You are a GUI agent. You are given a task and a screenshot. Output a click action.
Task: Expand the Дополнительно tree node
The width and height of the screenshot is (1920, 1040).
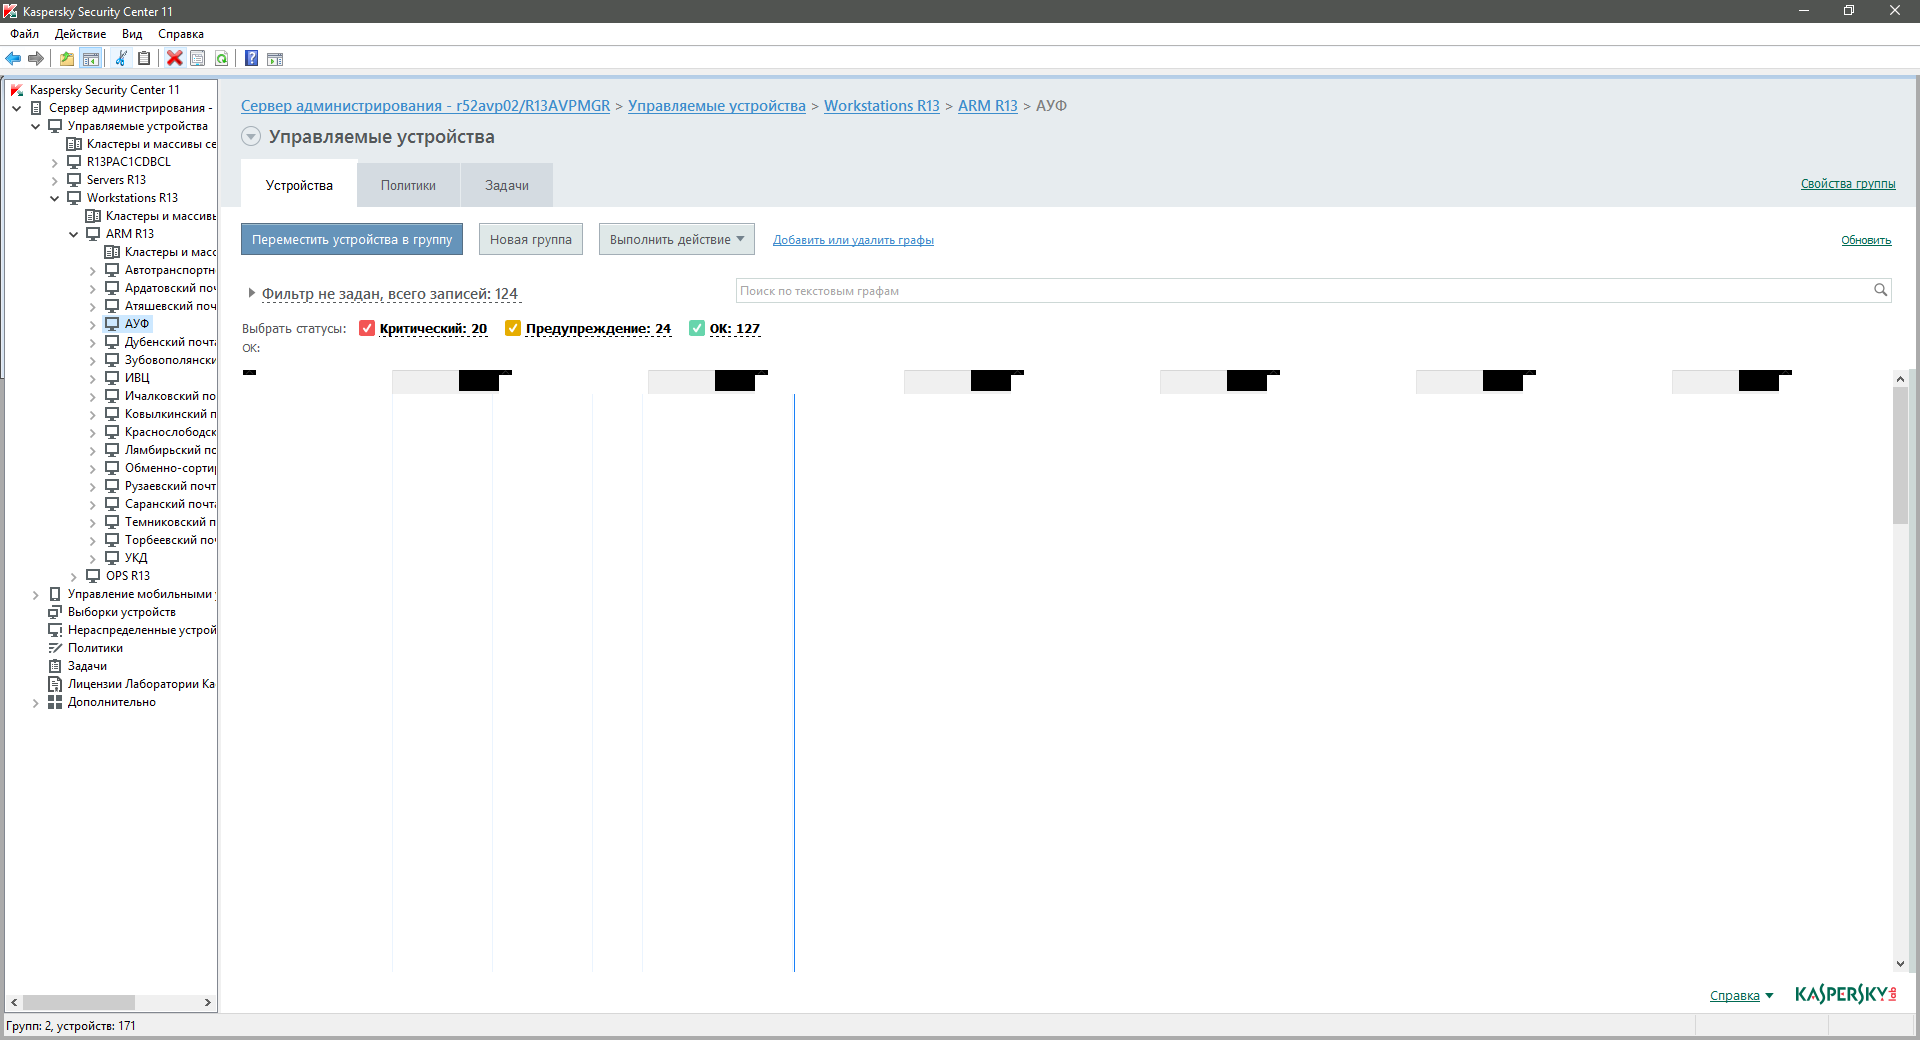click(36, 702)
